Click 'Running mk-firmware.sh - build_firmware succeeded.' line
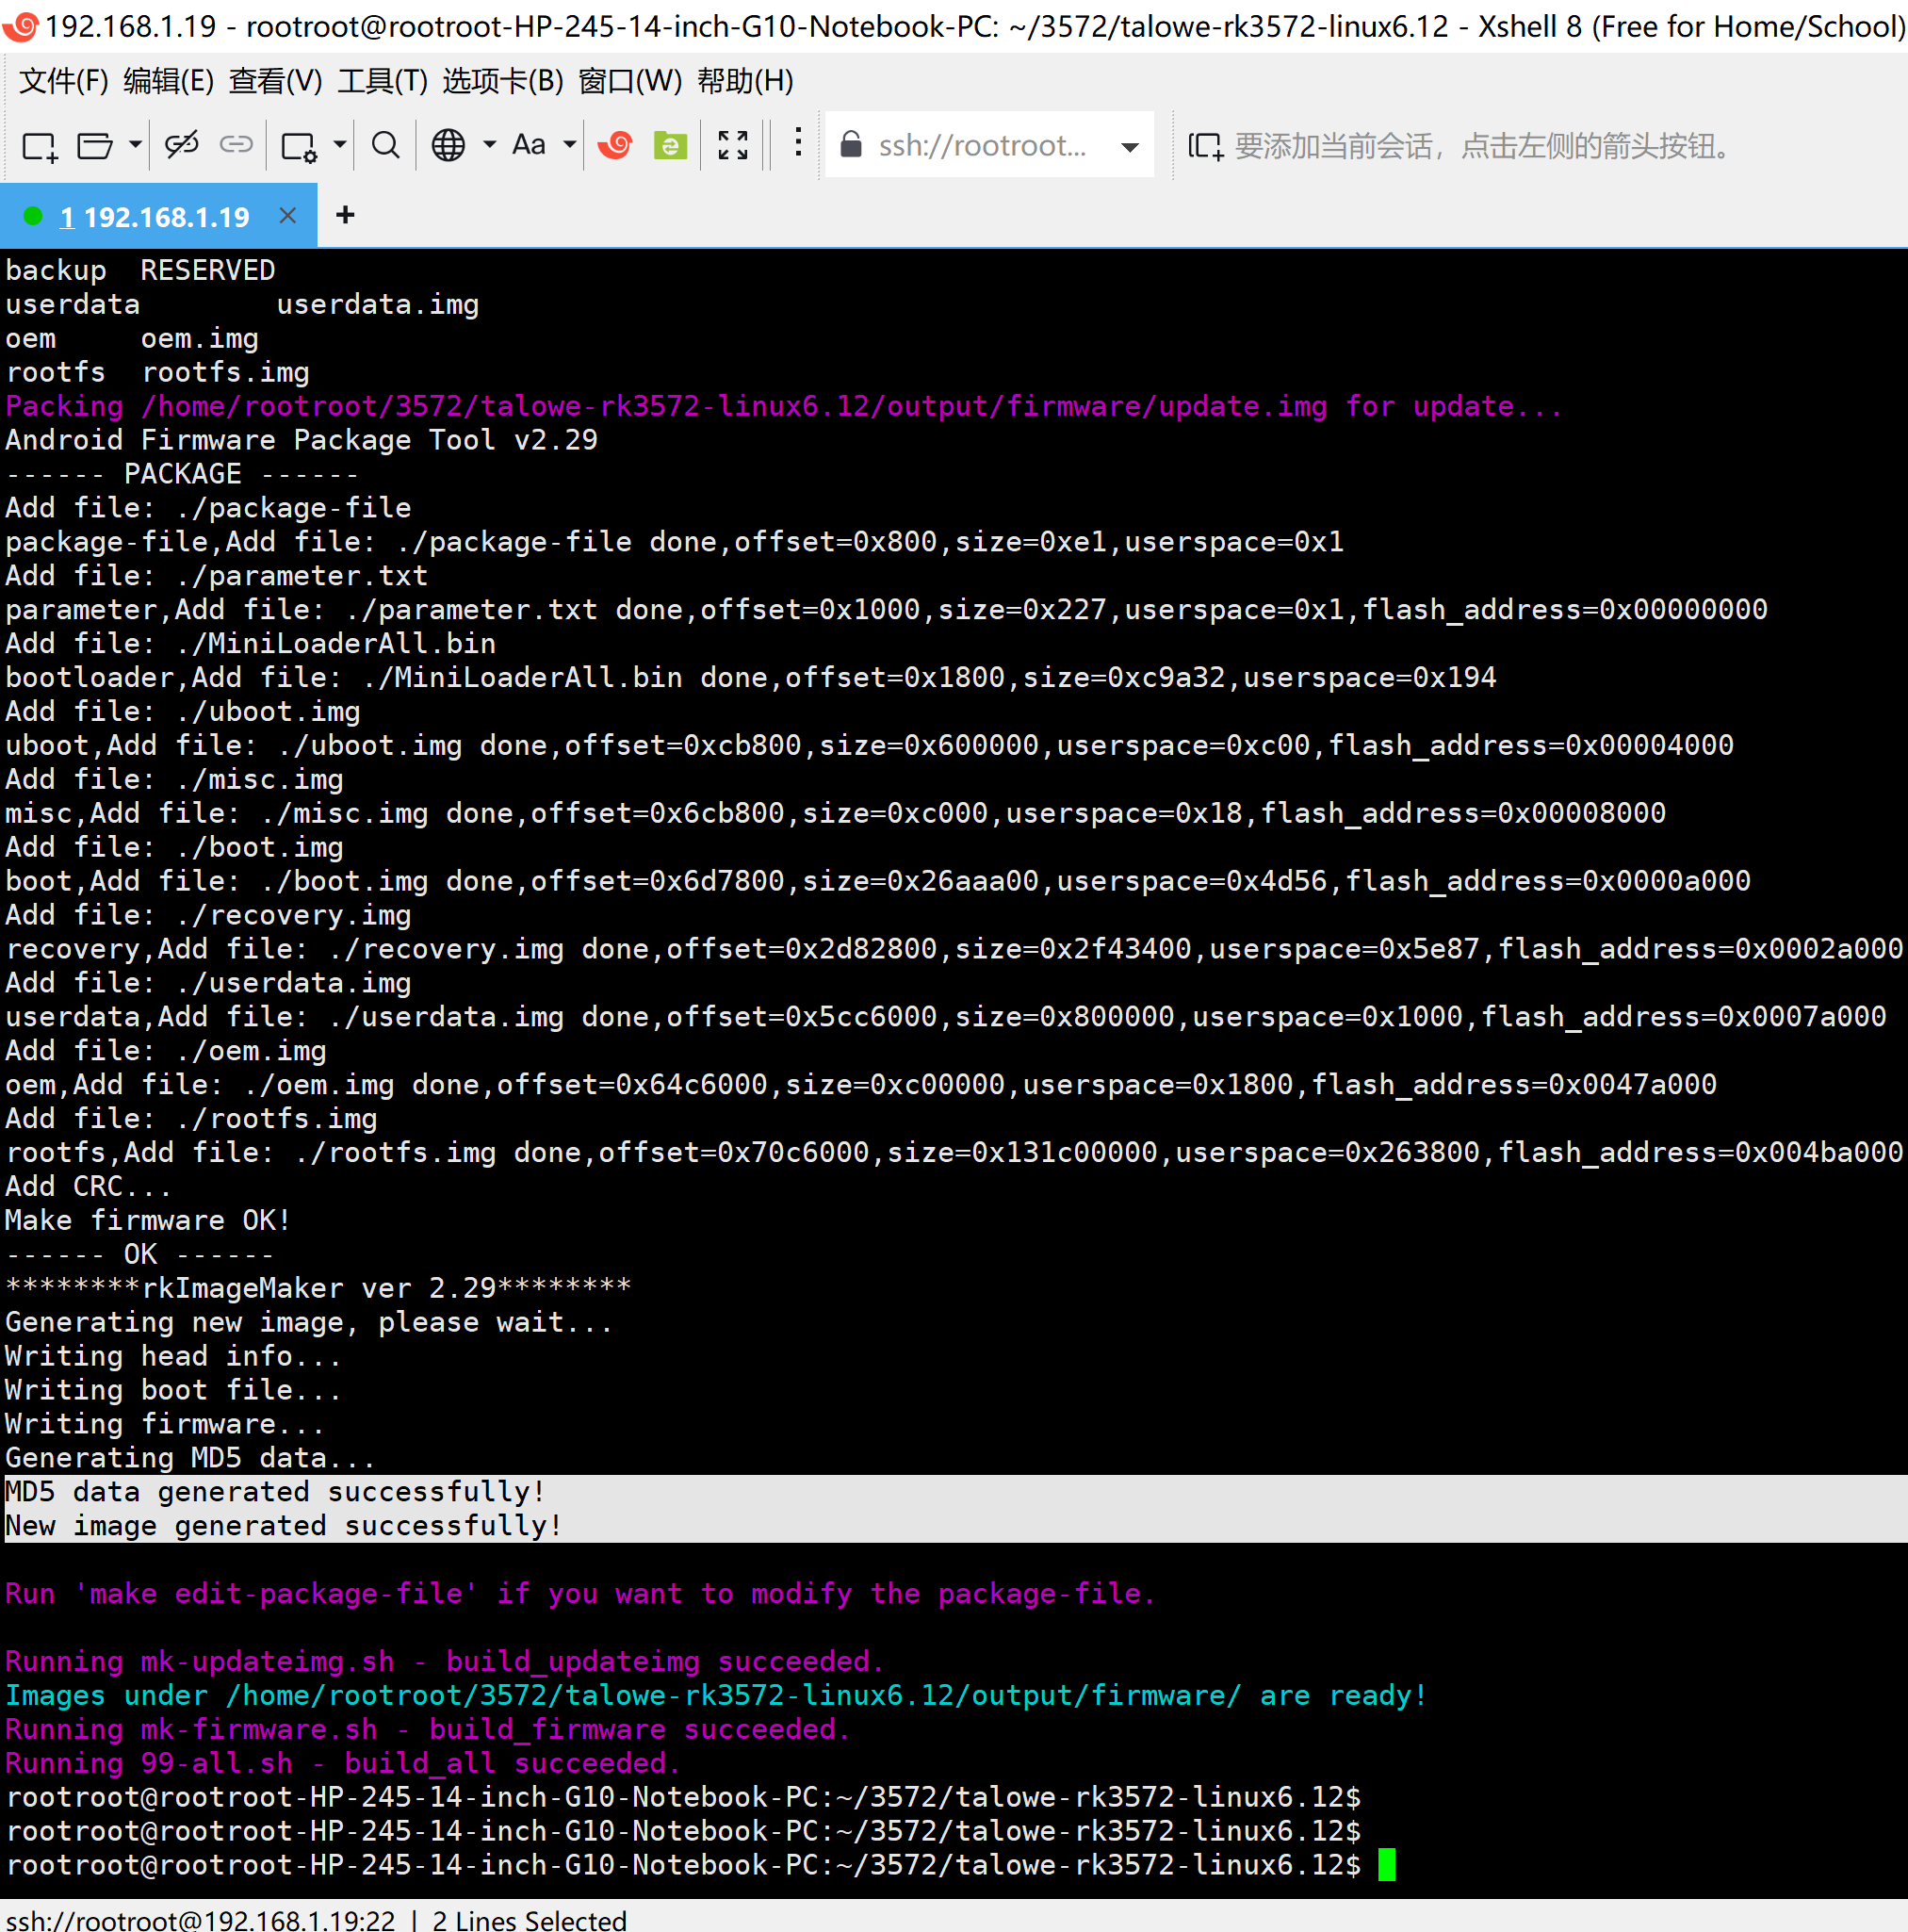The image size is (1908, 1932). coord(428,1729)
